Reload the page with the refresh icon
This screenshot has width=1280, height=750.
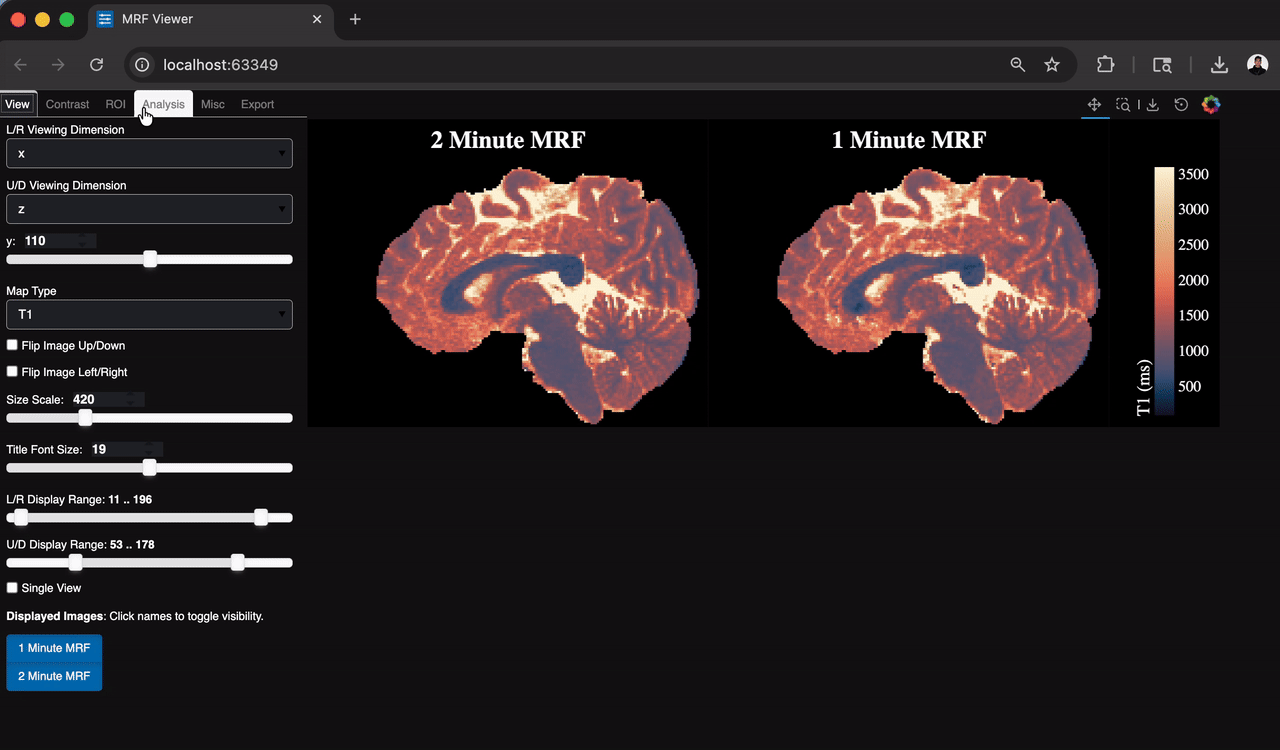pyautogui.click(x=96, y=64)
